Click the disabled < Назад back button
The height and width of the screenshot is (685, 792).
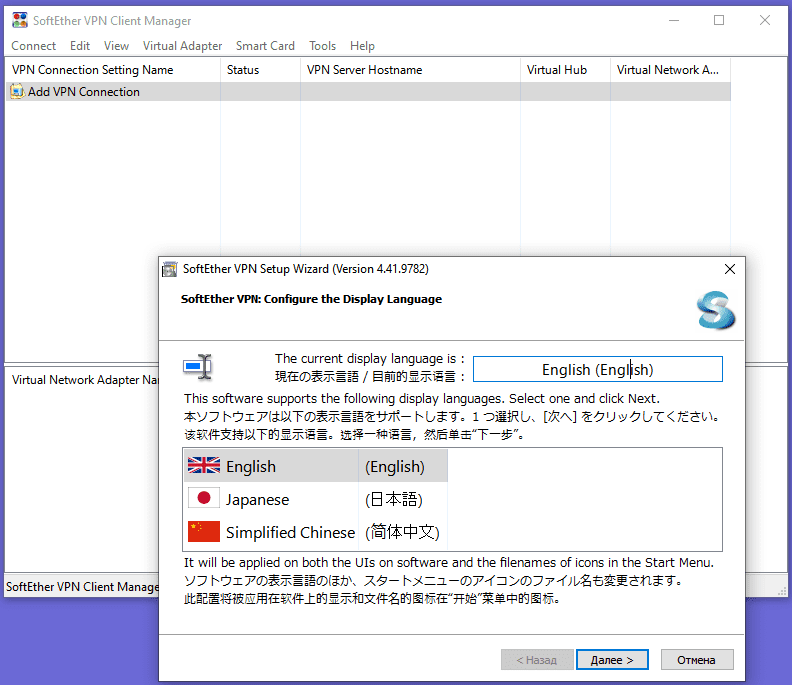point(537,660)
